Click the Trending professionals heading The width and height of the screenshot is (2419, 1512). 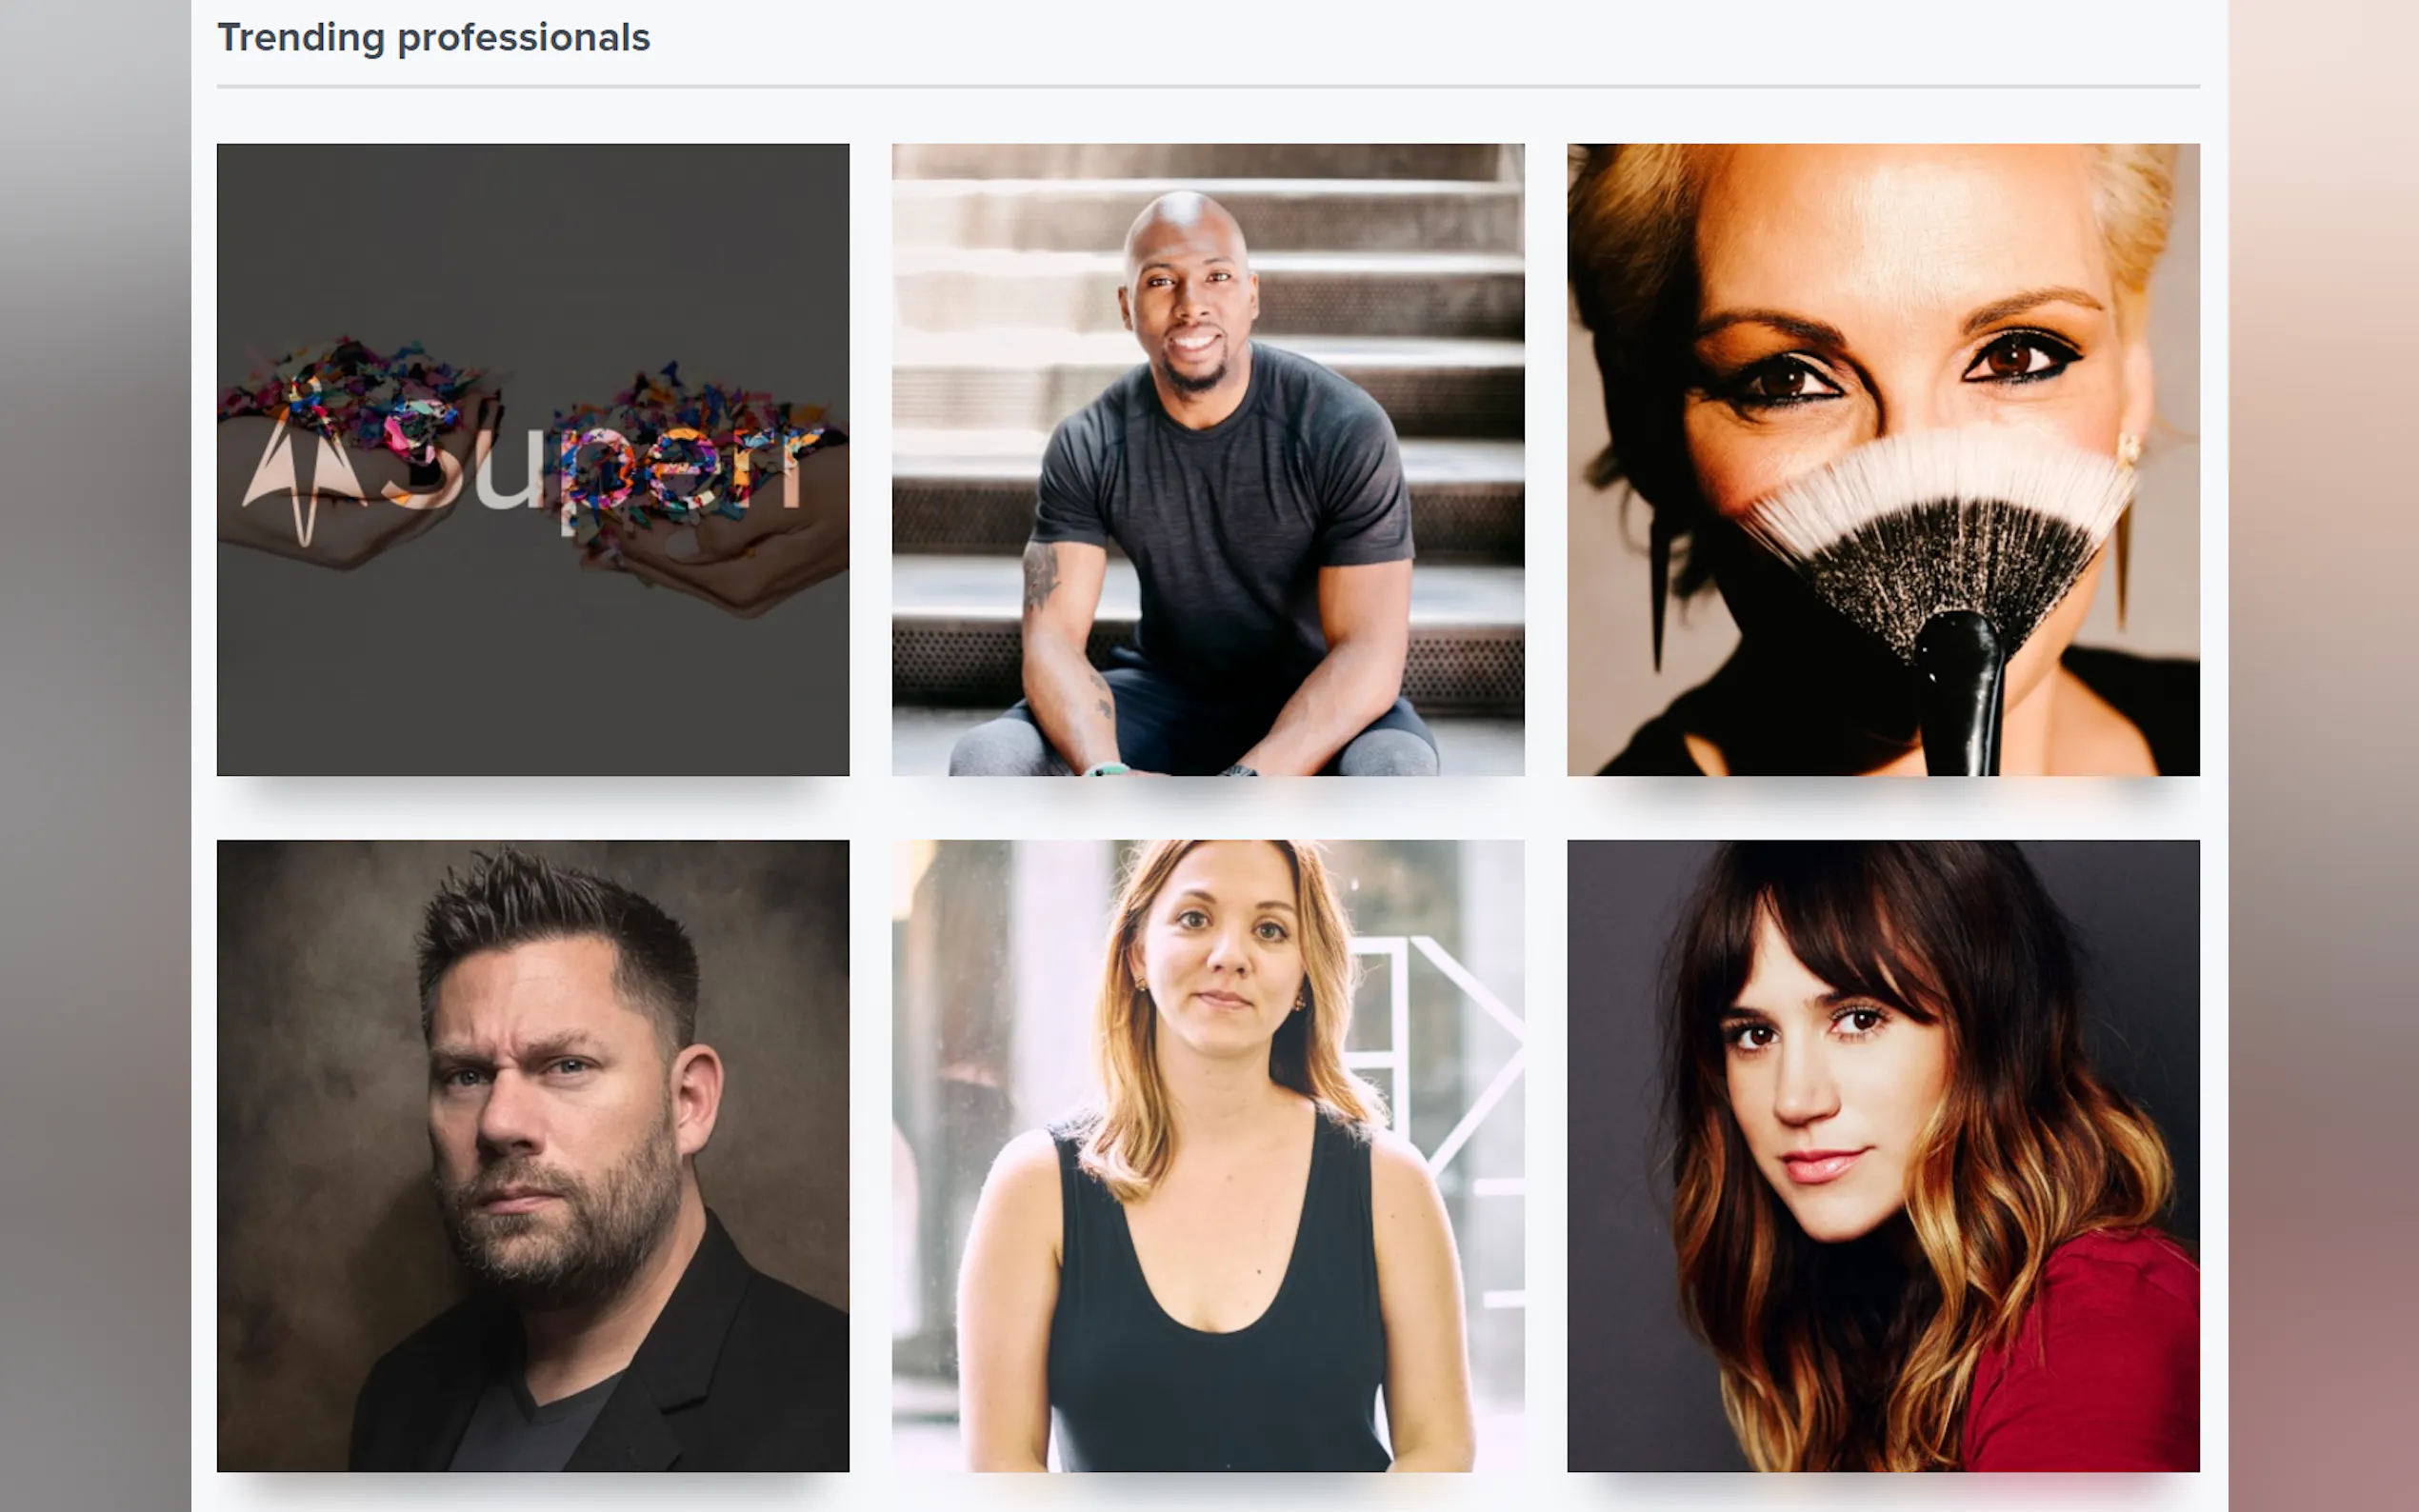[x=434, y=38]
